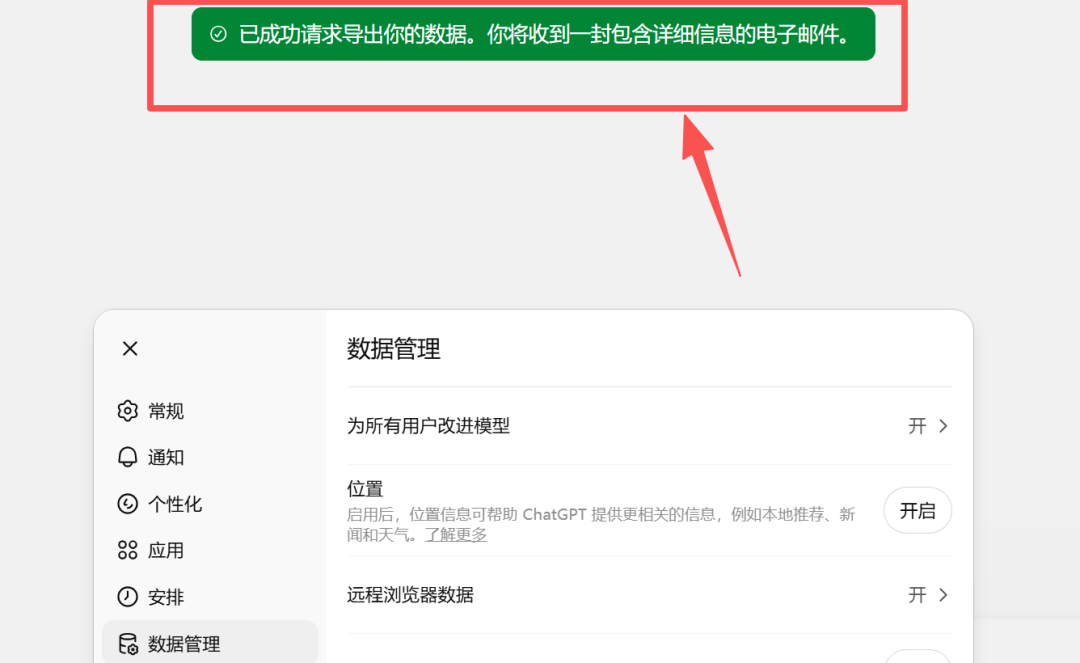Viewport: 1080px width, 663px height.
Task: Click the gear icon next to 常规
Action: (127, 411)
